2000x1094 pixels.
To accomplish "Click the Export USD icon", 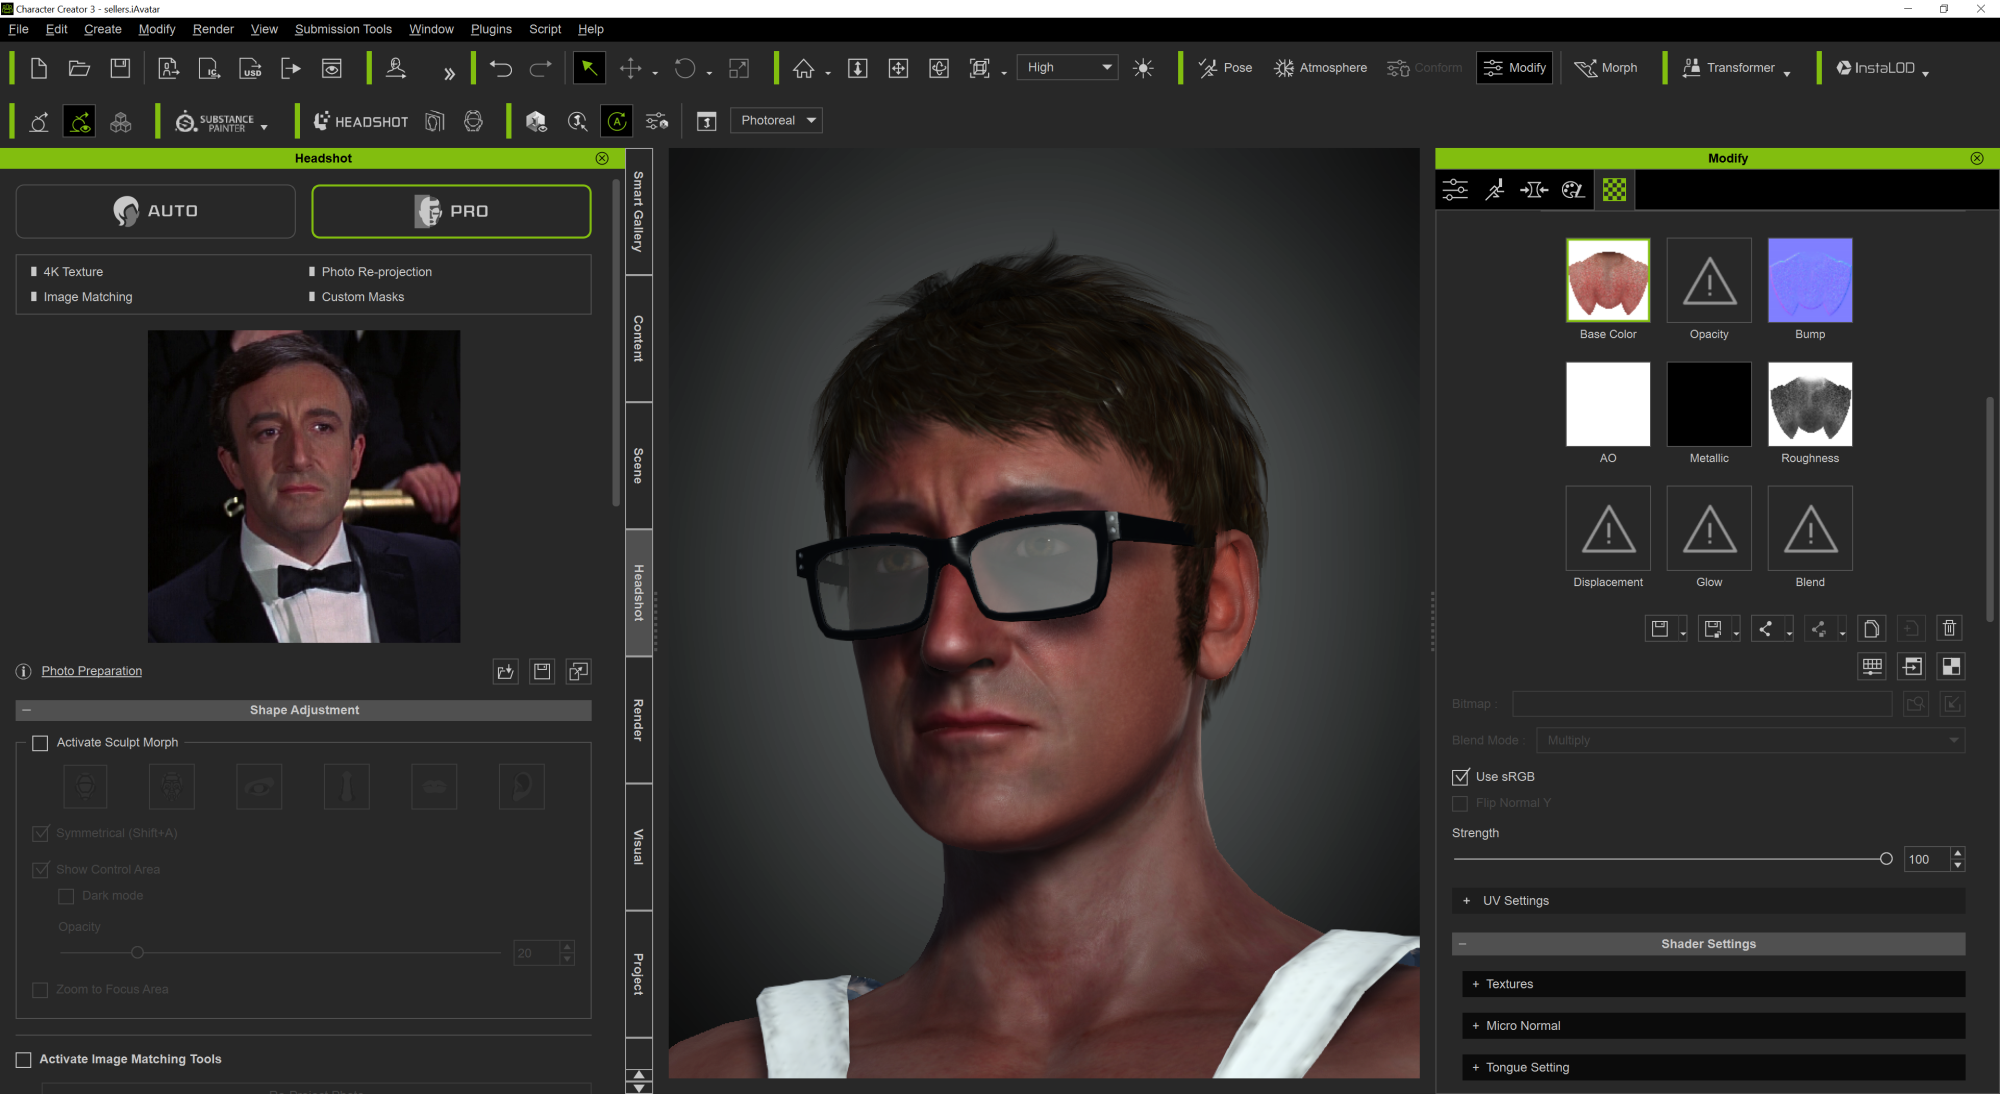I will (250, 68).
